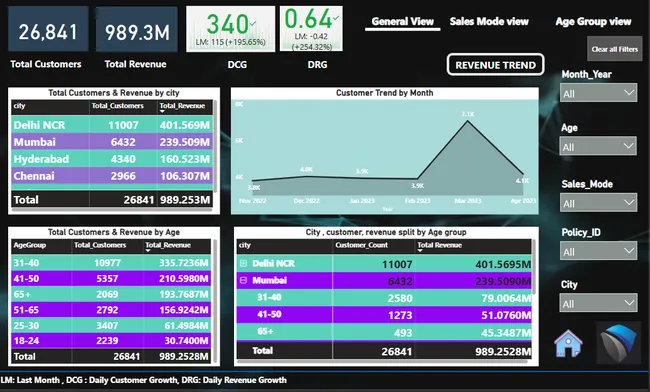Click the Mar 2023 peak data point
This screenshot has height=392, width=650.
point(468,121)
